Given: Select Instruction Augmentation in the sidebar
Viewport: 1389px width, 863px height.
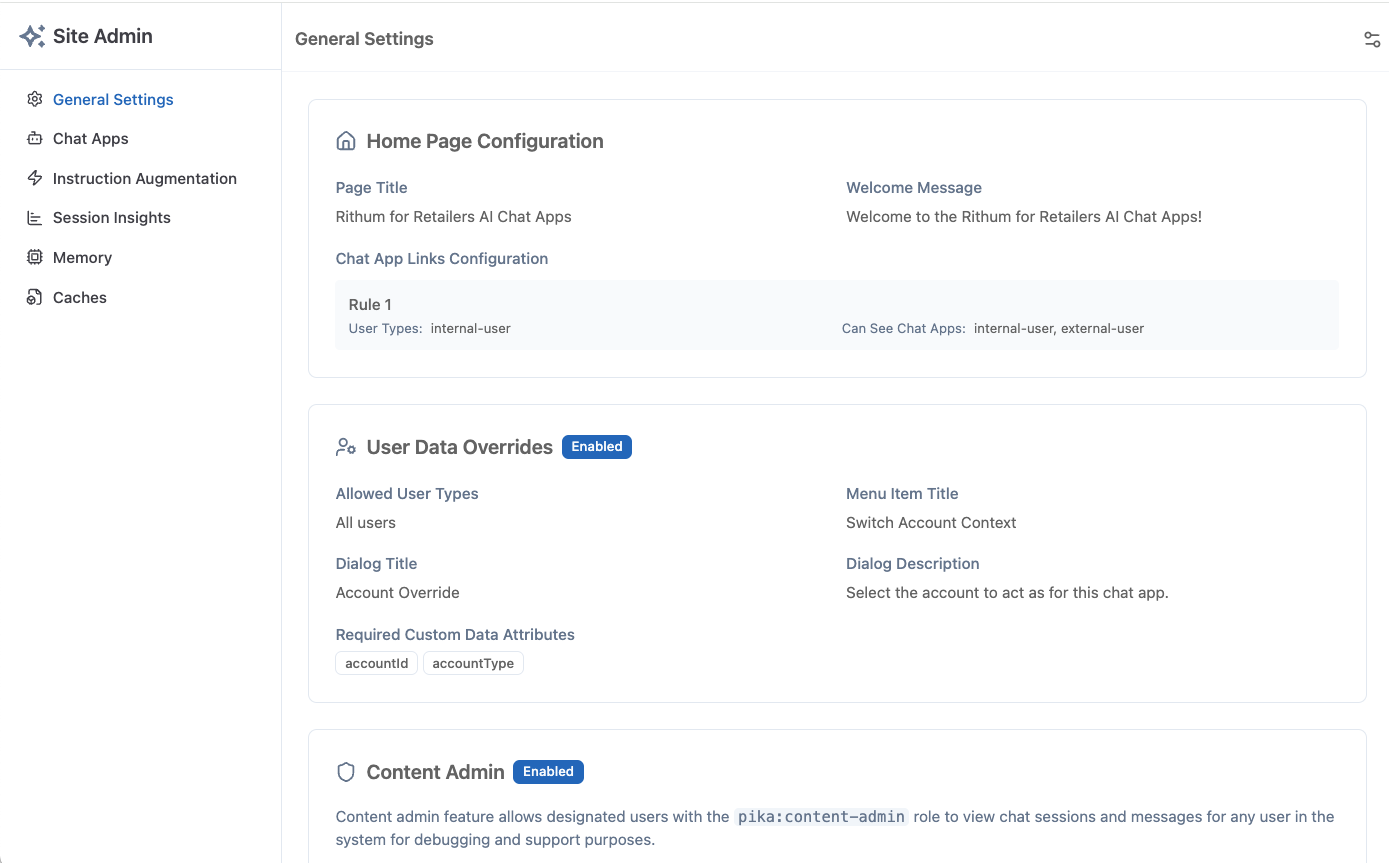Looking at the screenshot, I should pyautogui.click(x=145, y=178).
